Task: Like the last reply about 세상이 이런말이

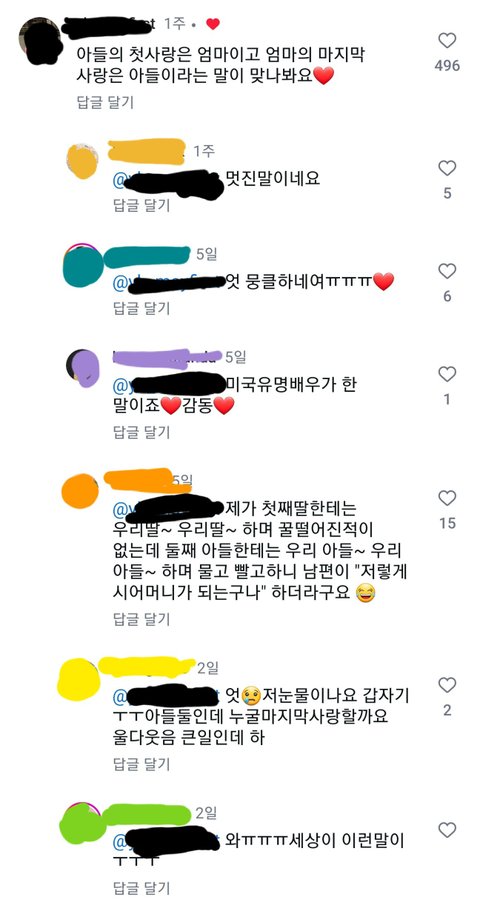Action: 447,829
